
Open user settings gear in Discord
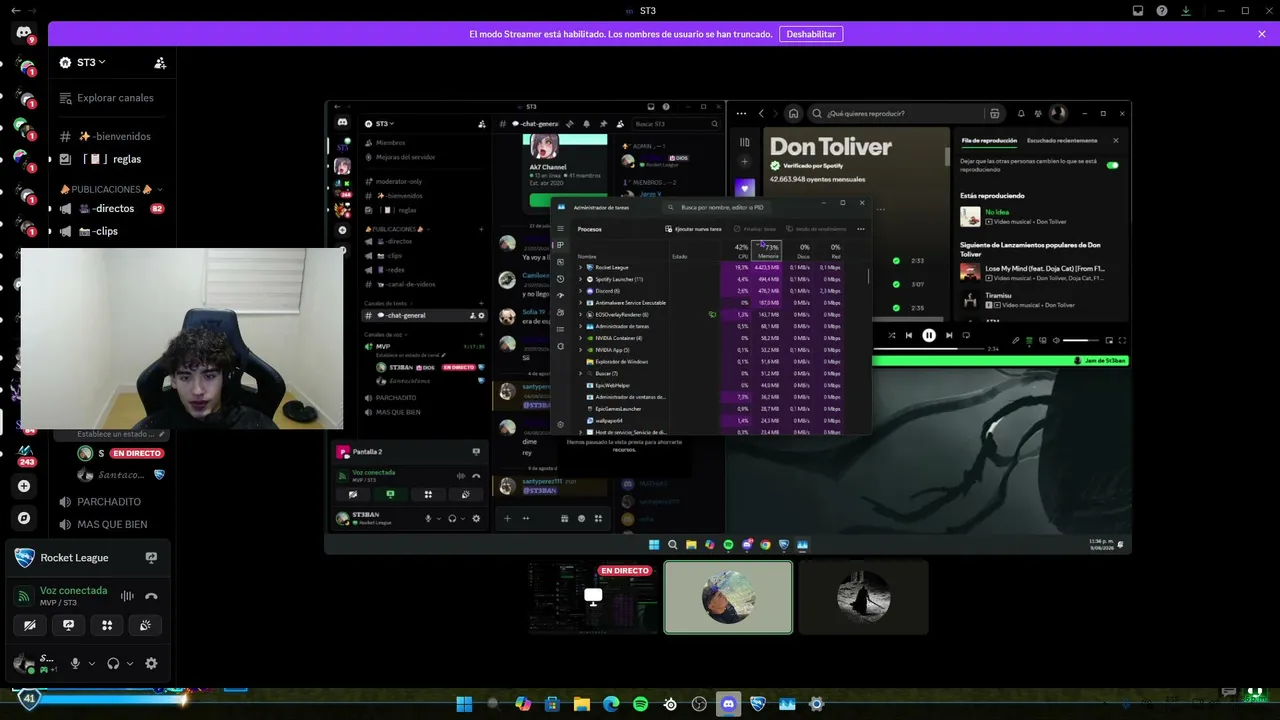151,663
